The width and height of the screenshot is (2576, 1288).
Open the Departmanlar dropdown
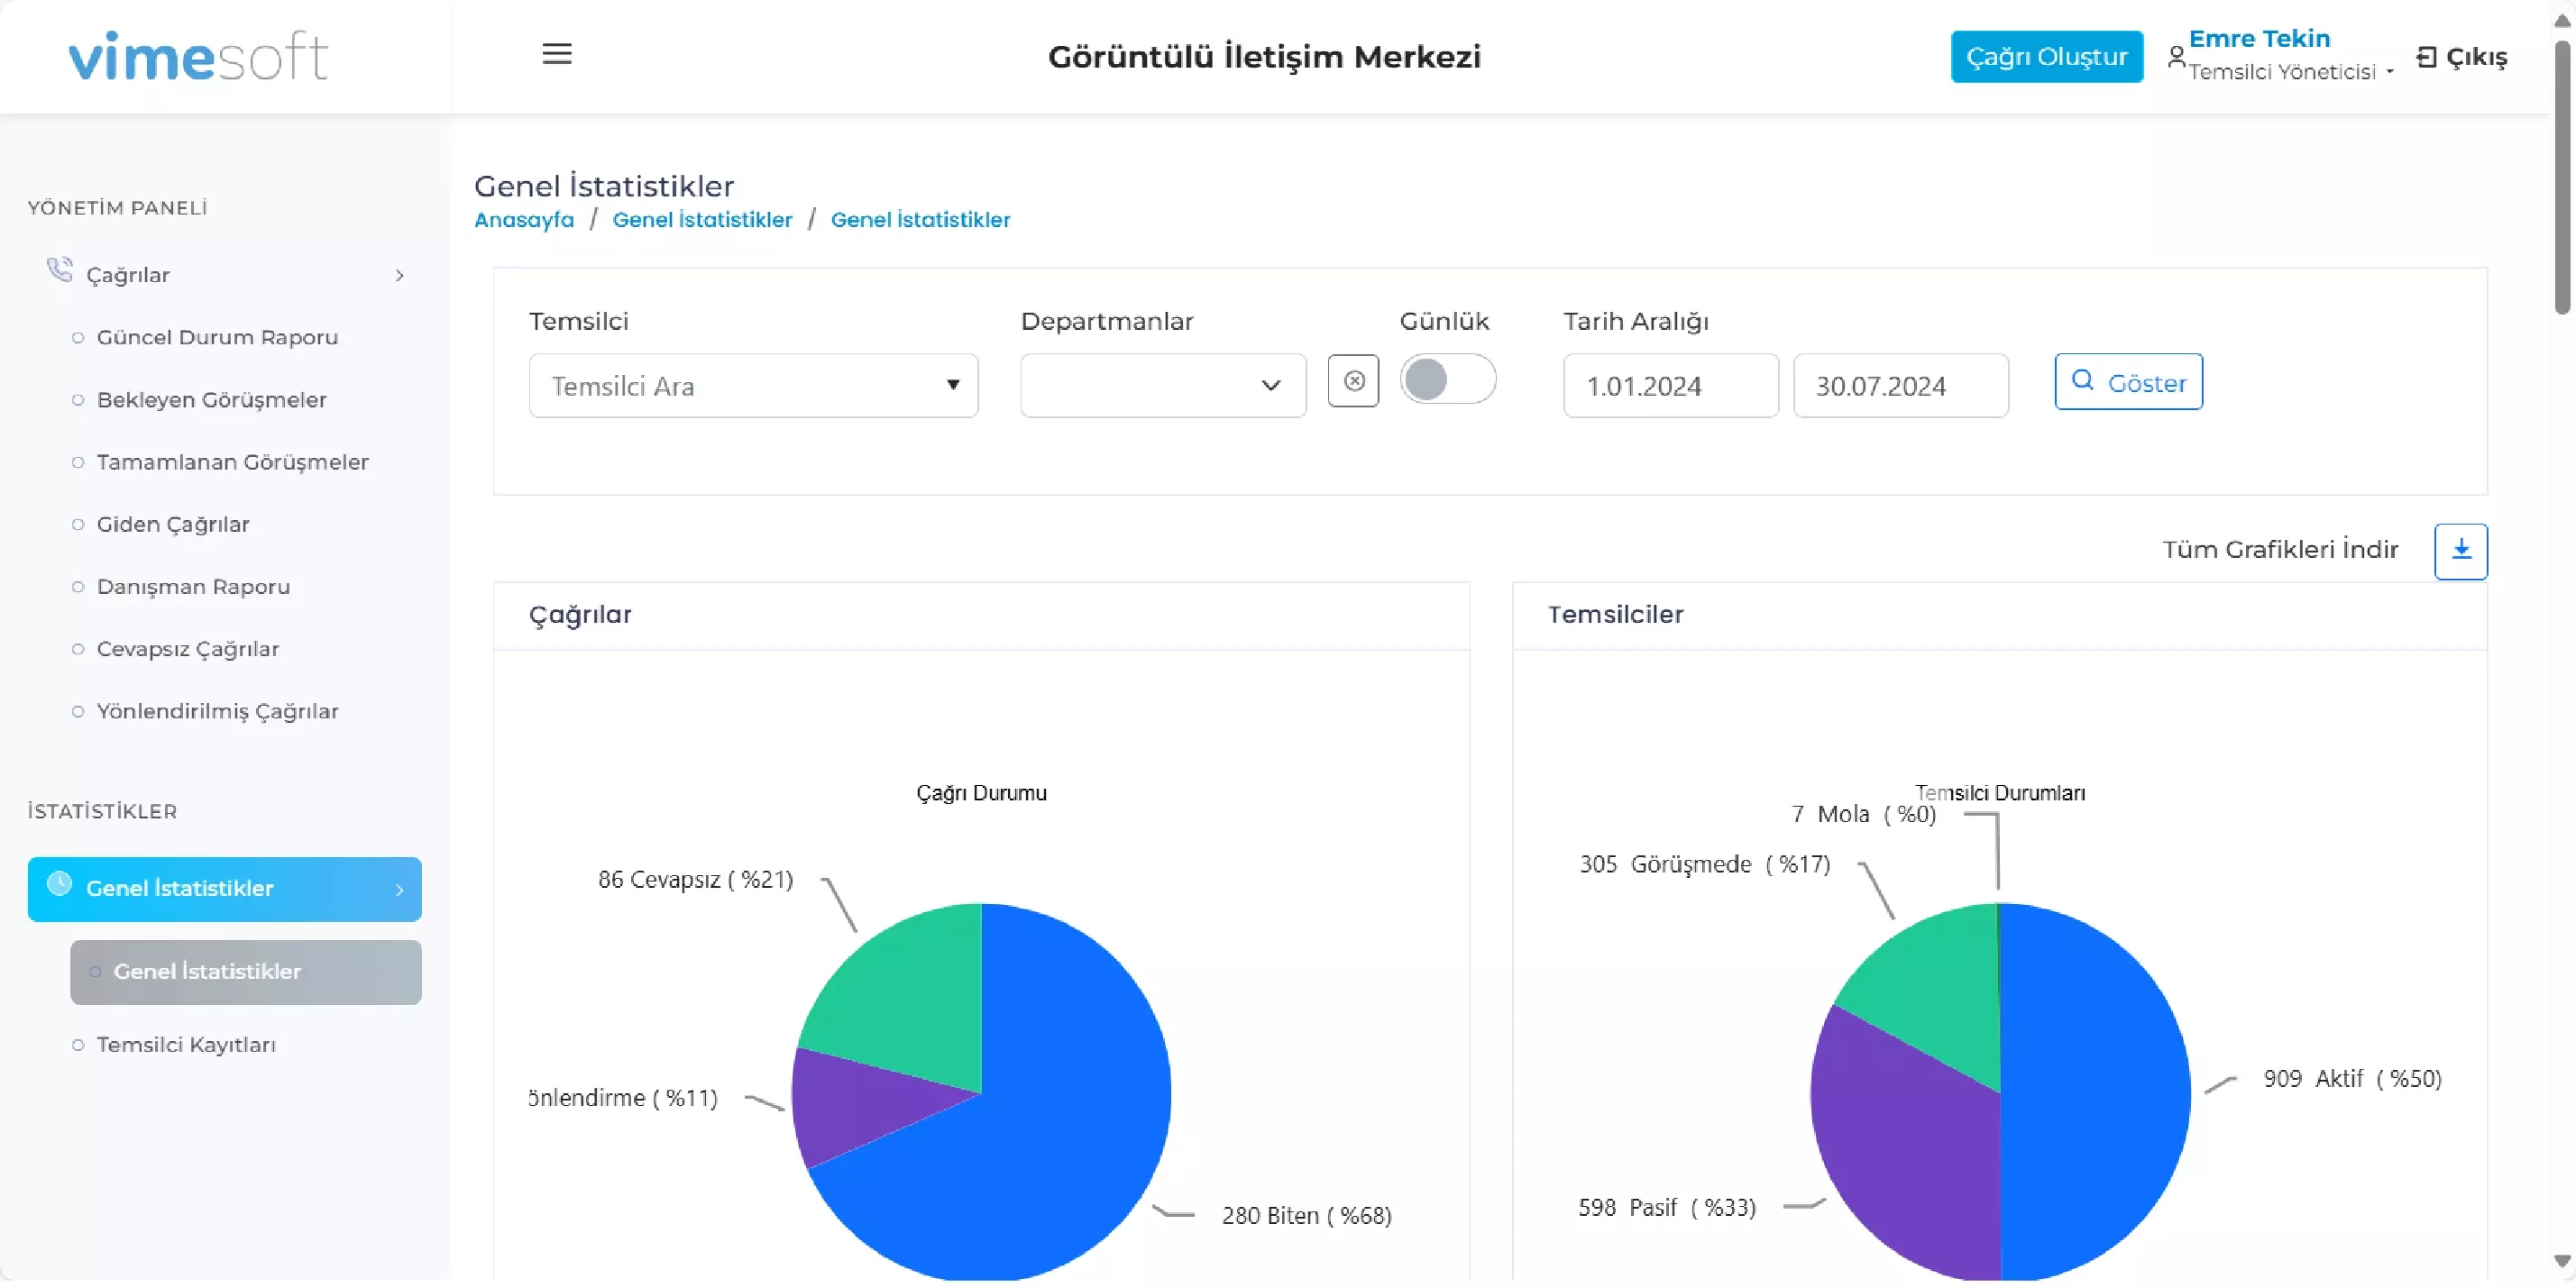pyautogui.click(x=1163, y=385)
